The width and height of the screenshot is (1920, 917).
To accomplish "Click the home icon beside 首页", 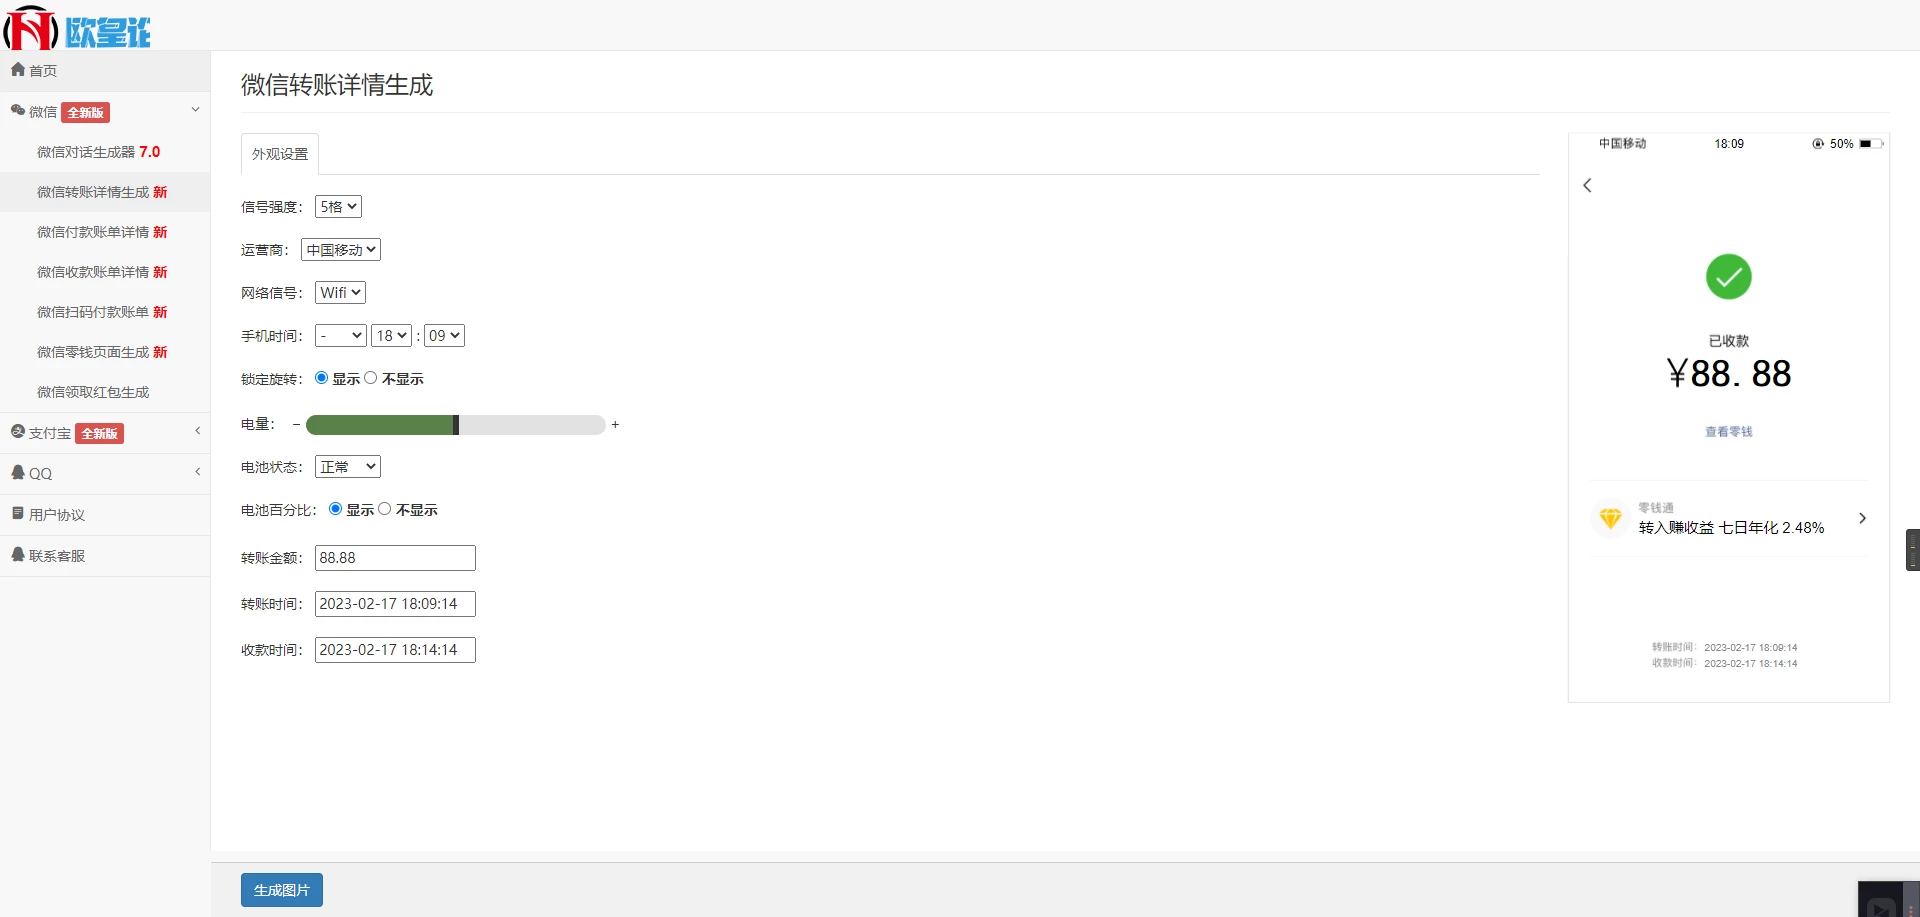I will [x=18, y=70].
